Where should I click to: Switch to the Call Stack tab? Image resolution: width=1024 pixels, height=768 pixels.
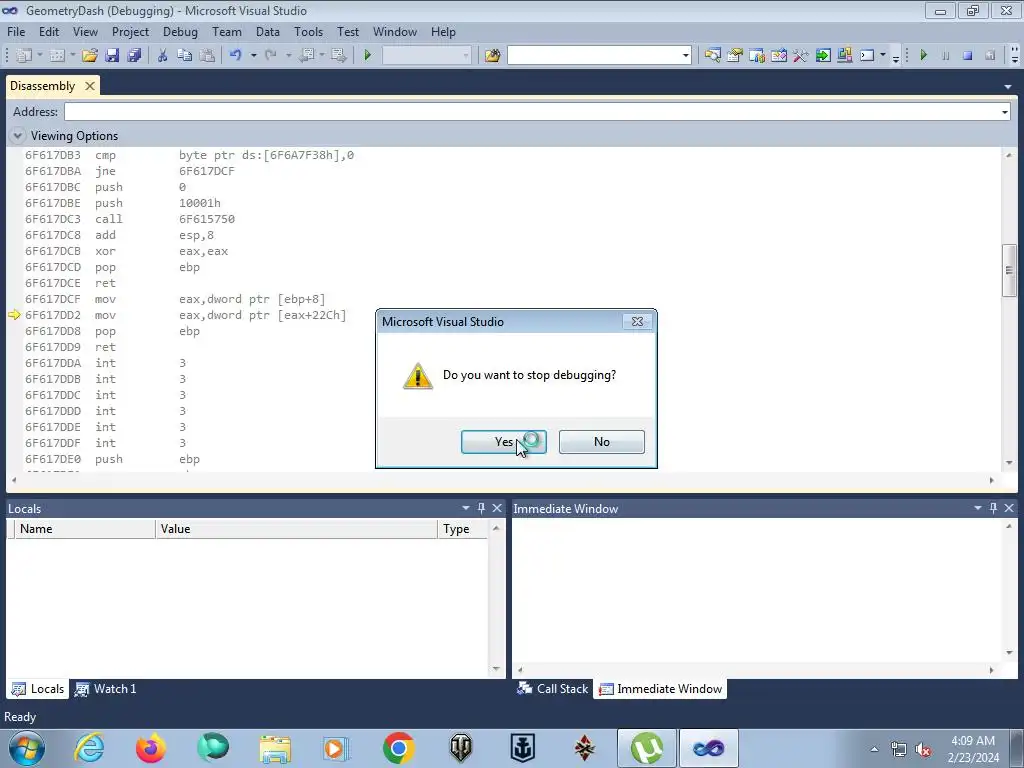coord(552,689)
